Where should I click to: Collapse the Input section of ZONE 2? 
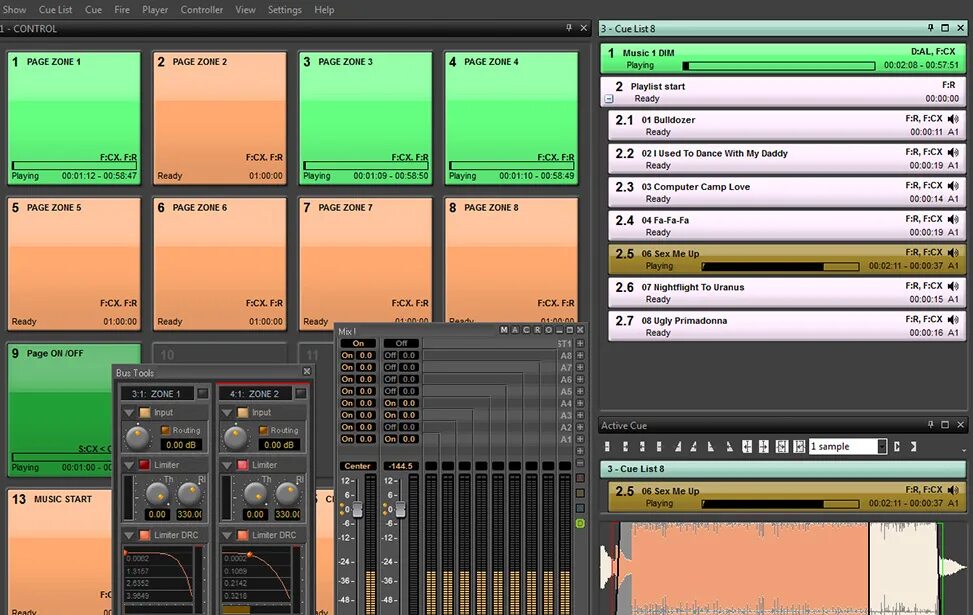point(226,413)
